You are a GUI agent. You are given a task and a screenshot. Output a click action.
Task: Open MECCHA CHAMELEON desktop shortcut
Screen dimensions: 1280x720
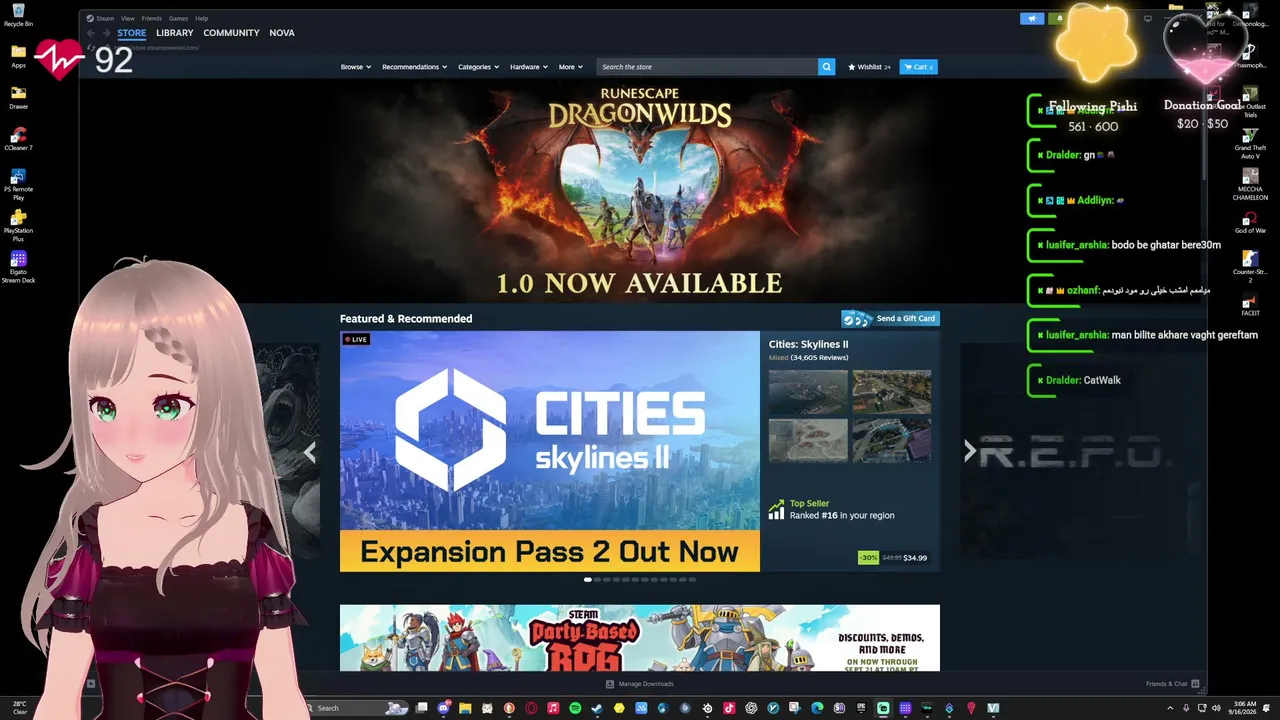tap(1250, 185)
